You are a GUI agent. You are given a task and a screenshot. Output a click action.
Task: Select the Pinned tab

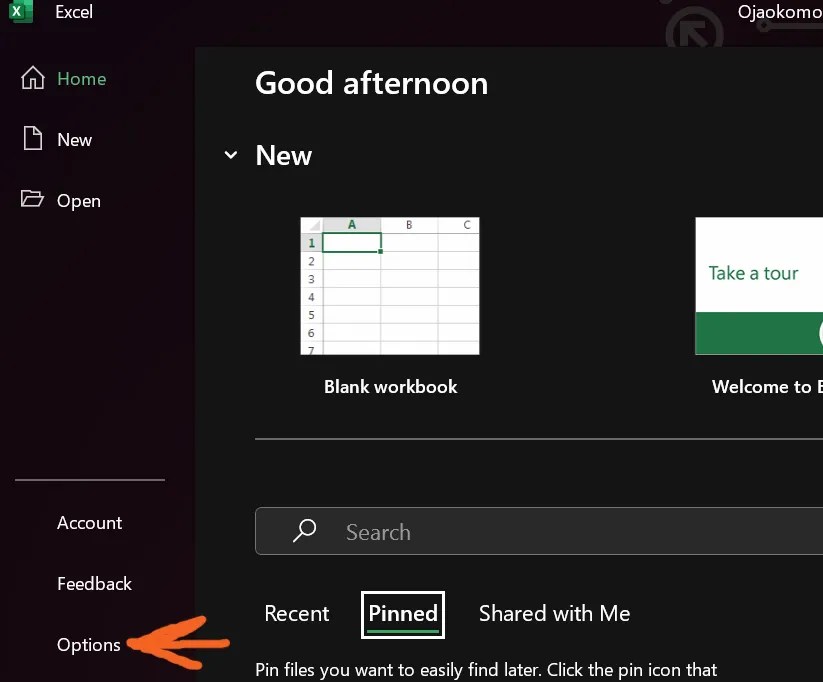pyautogui.click(x=402, y=614)
